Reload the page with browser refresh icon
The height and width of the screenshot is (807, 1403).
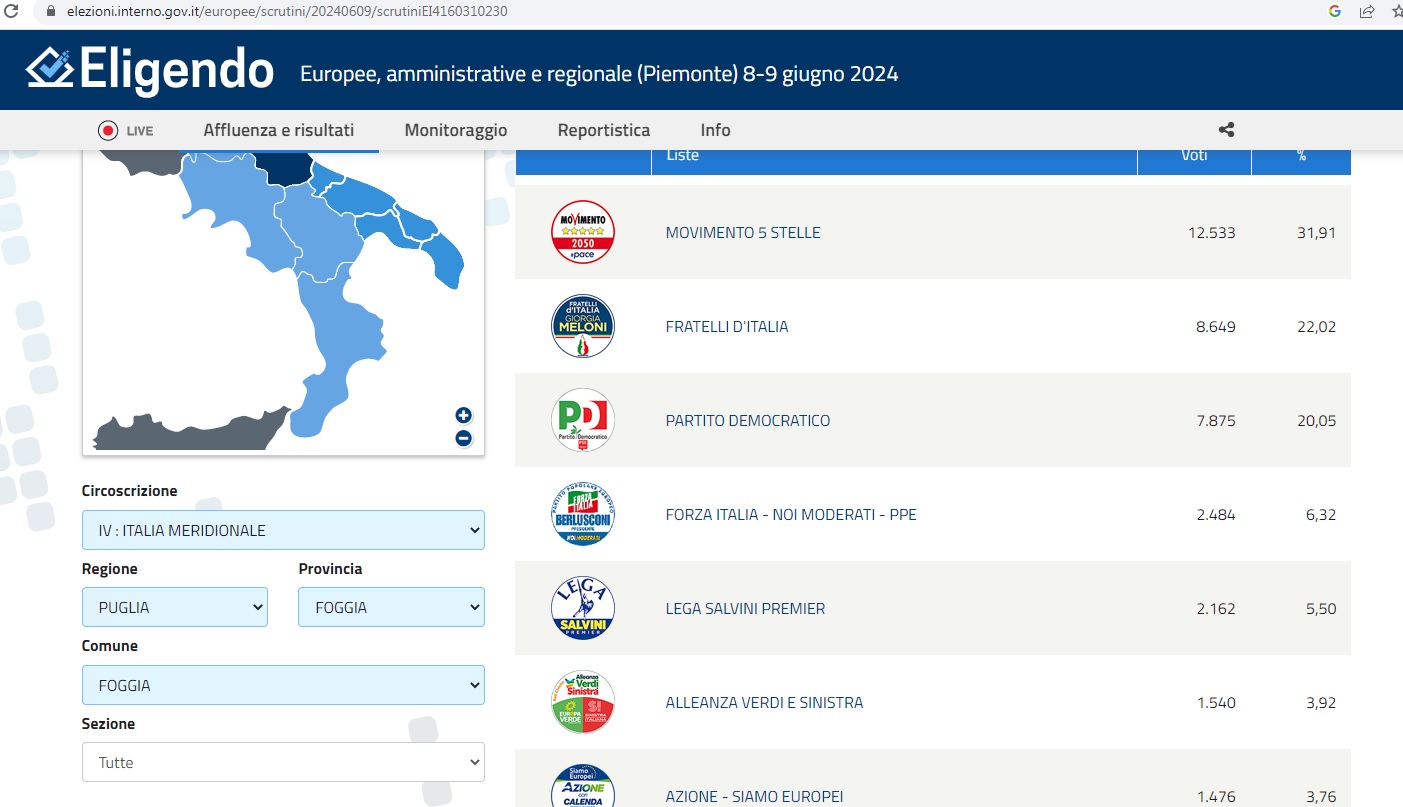(x=12, y=11)
